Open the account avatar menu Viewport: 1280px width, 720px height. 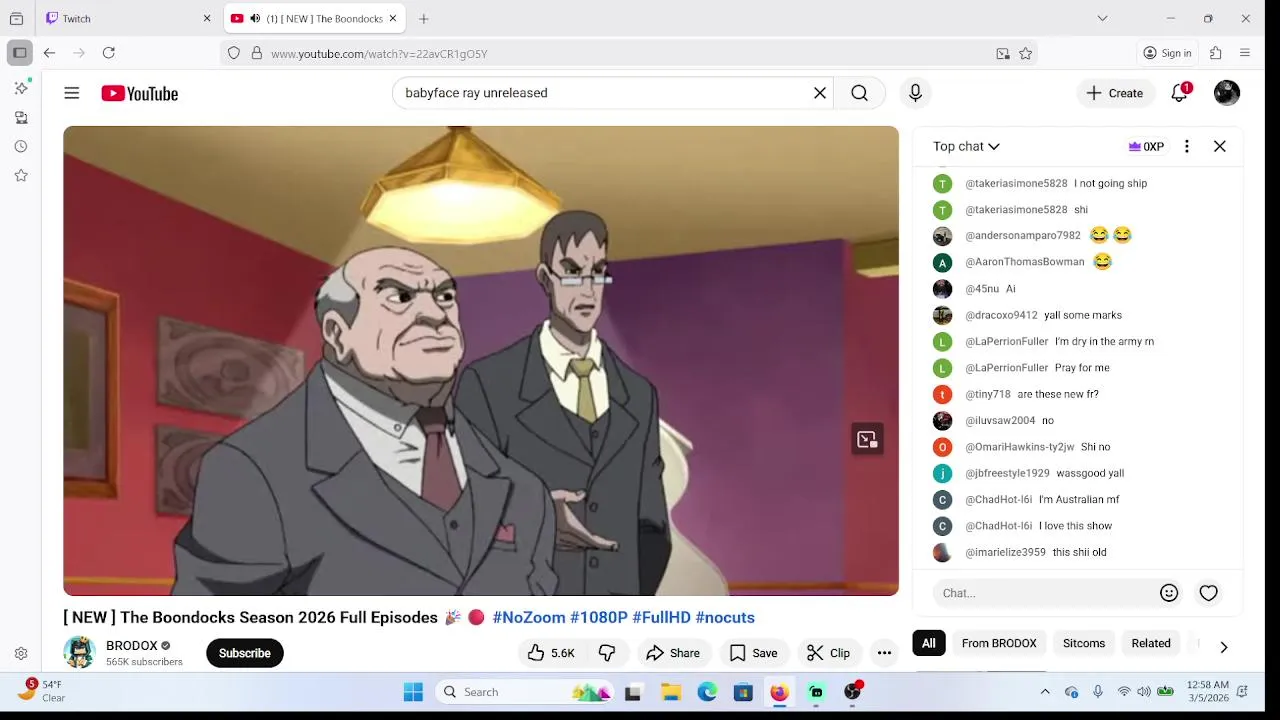pyautogui.click(x=1227, y=93)
